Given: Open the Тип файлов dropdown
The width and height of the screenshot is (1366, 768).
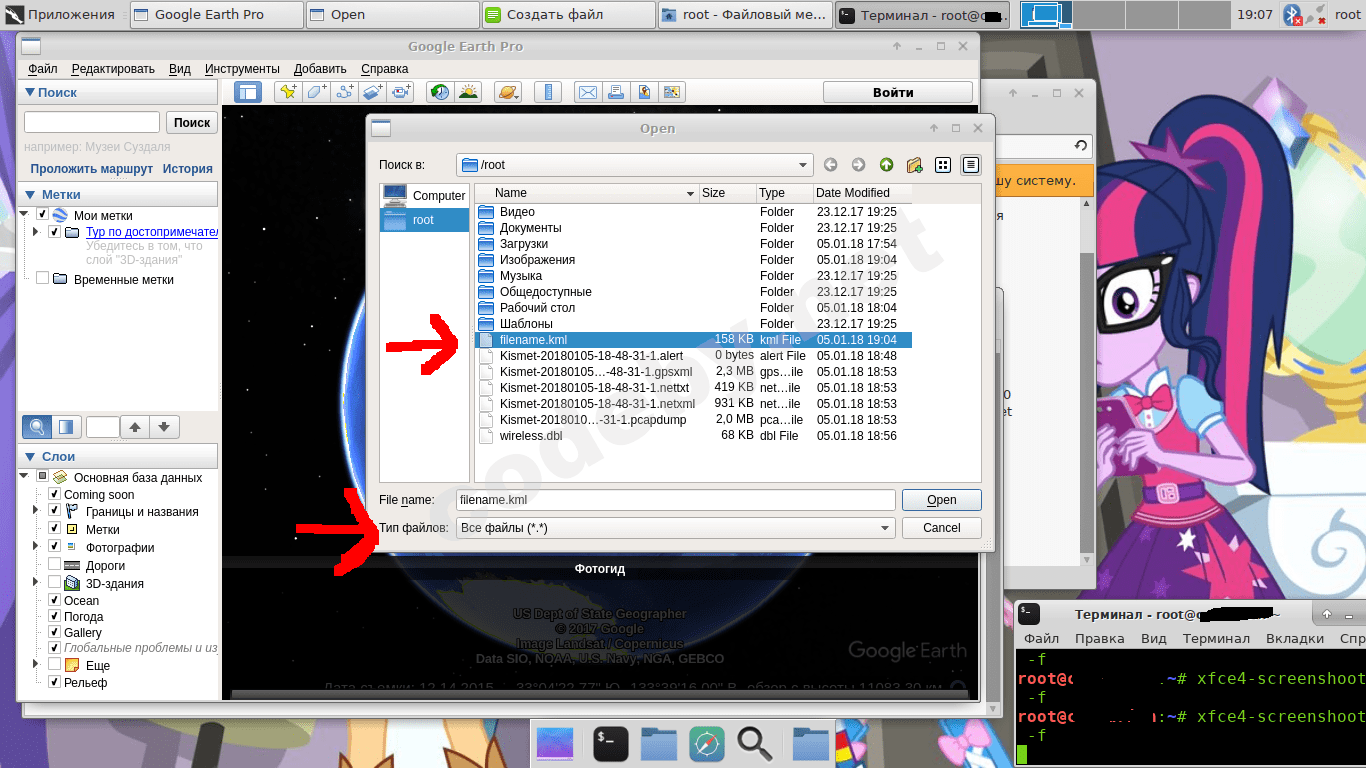Looking at the screenshot, I should (x=675, y=528).
